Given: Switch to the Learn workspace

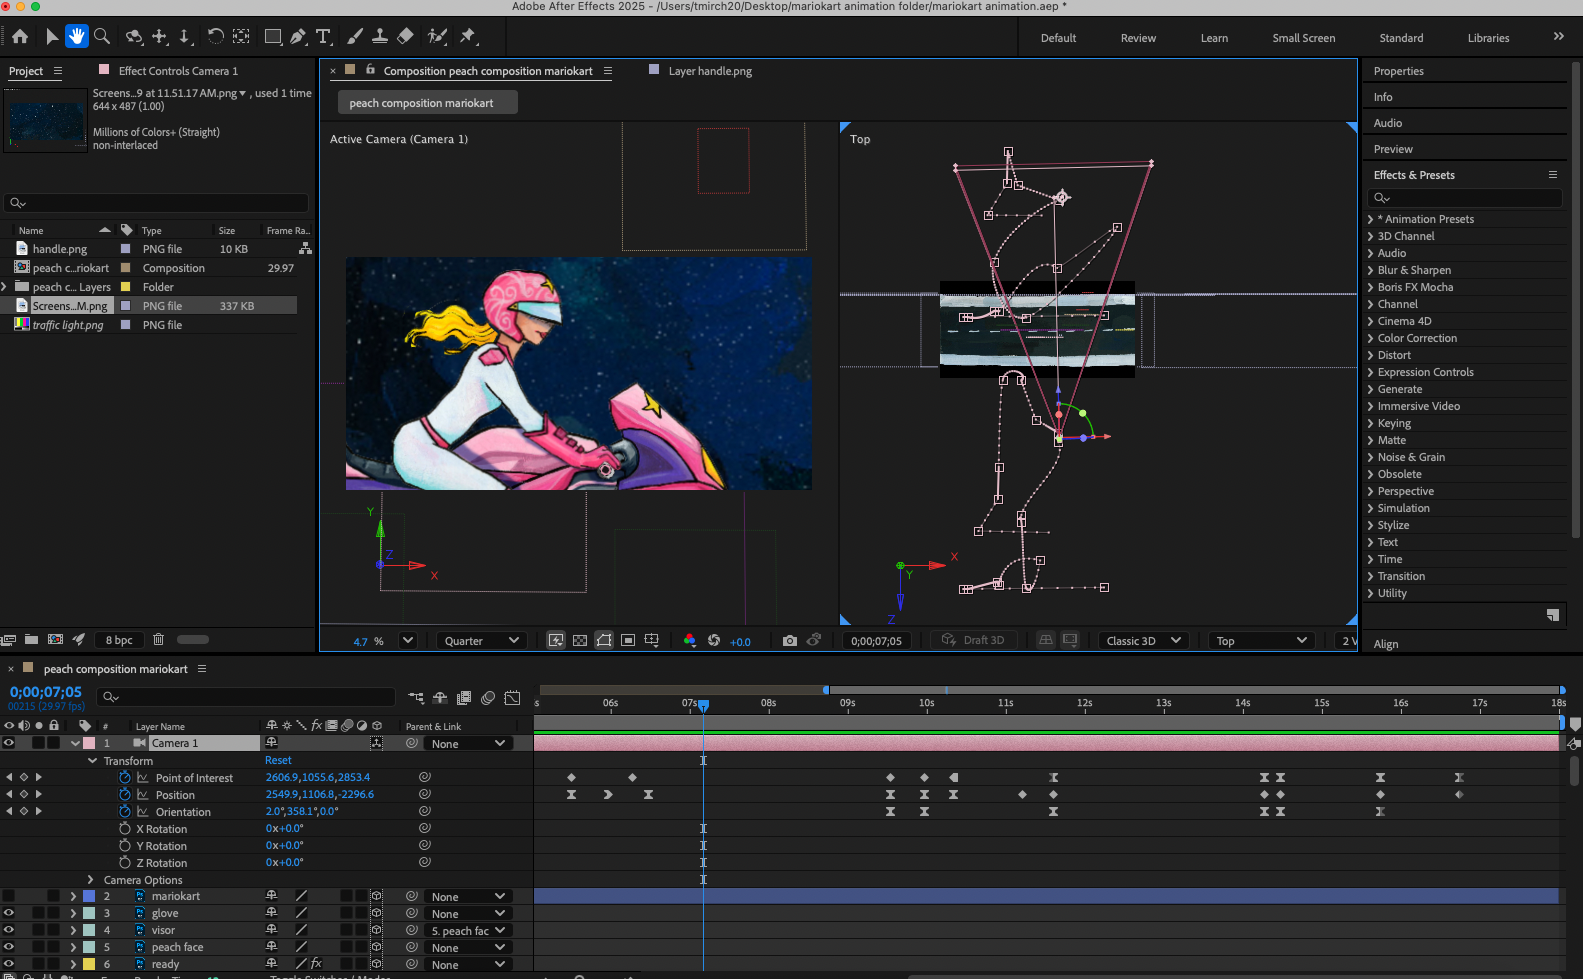Looking at the screenshot, I should 1214,38.
